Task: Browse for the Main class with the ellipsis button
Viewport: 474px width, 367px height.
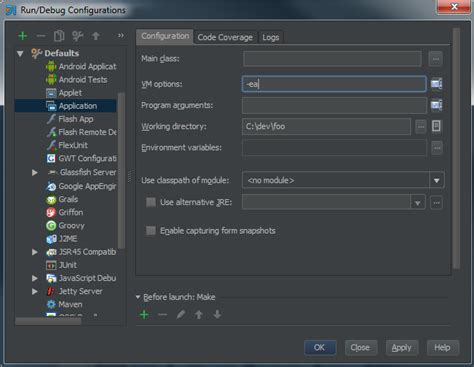Action: tap(435, 59)
